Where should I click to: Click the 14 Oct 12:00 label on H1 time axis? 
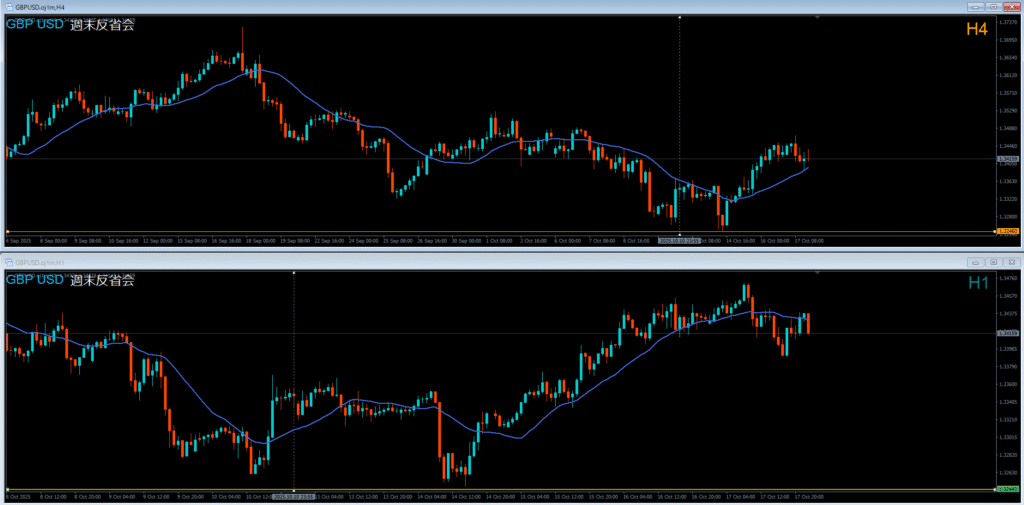(466, 497)
